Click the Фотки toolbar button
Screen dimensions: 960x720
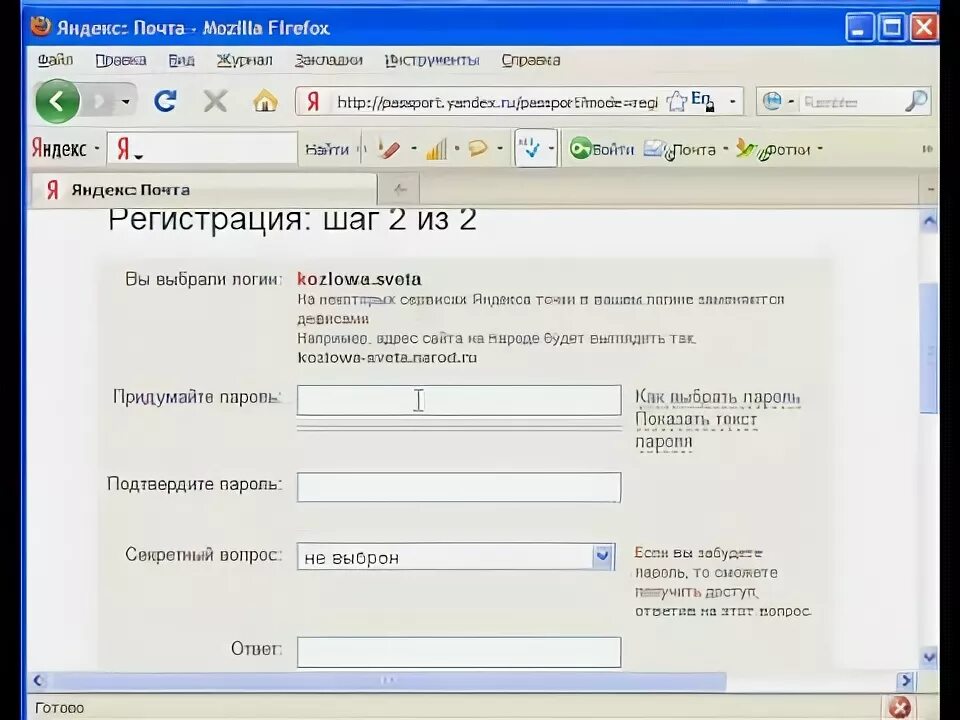(773, 149)
